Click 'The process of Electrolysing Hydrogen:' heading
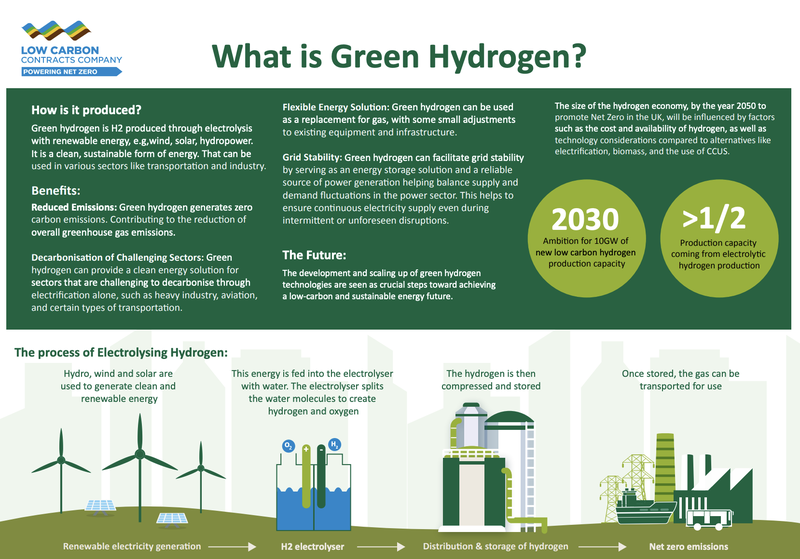Viewport: 800px width, 559px height. (121, 352)
